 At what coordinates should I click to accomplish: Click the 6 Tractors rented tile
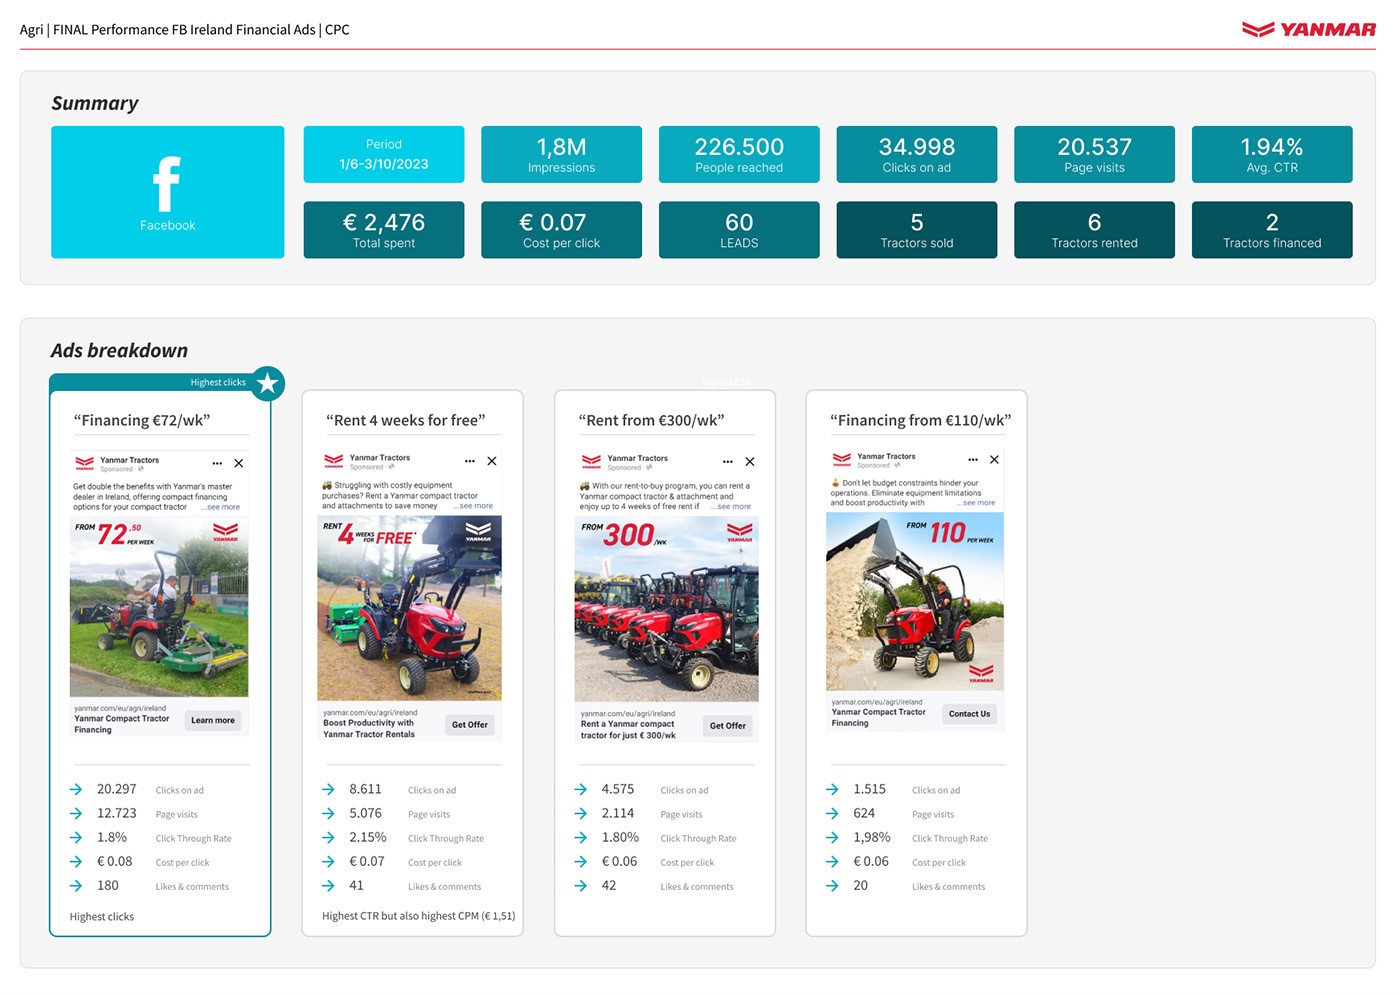click(1095, 230)
